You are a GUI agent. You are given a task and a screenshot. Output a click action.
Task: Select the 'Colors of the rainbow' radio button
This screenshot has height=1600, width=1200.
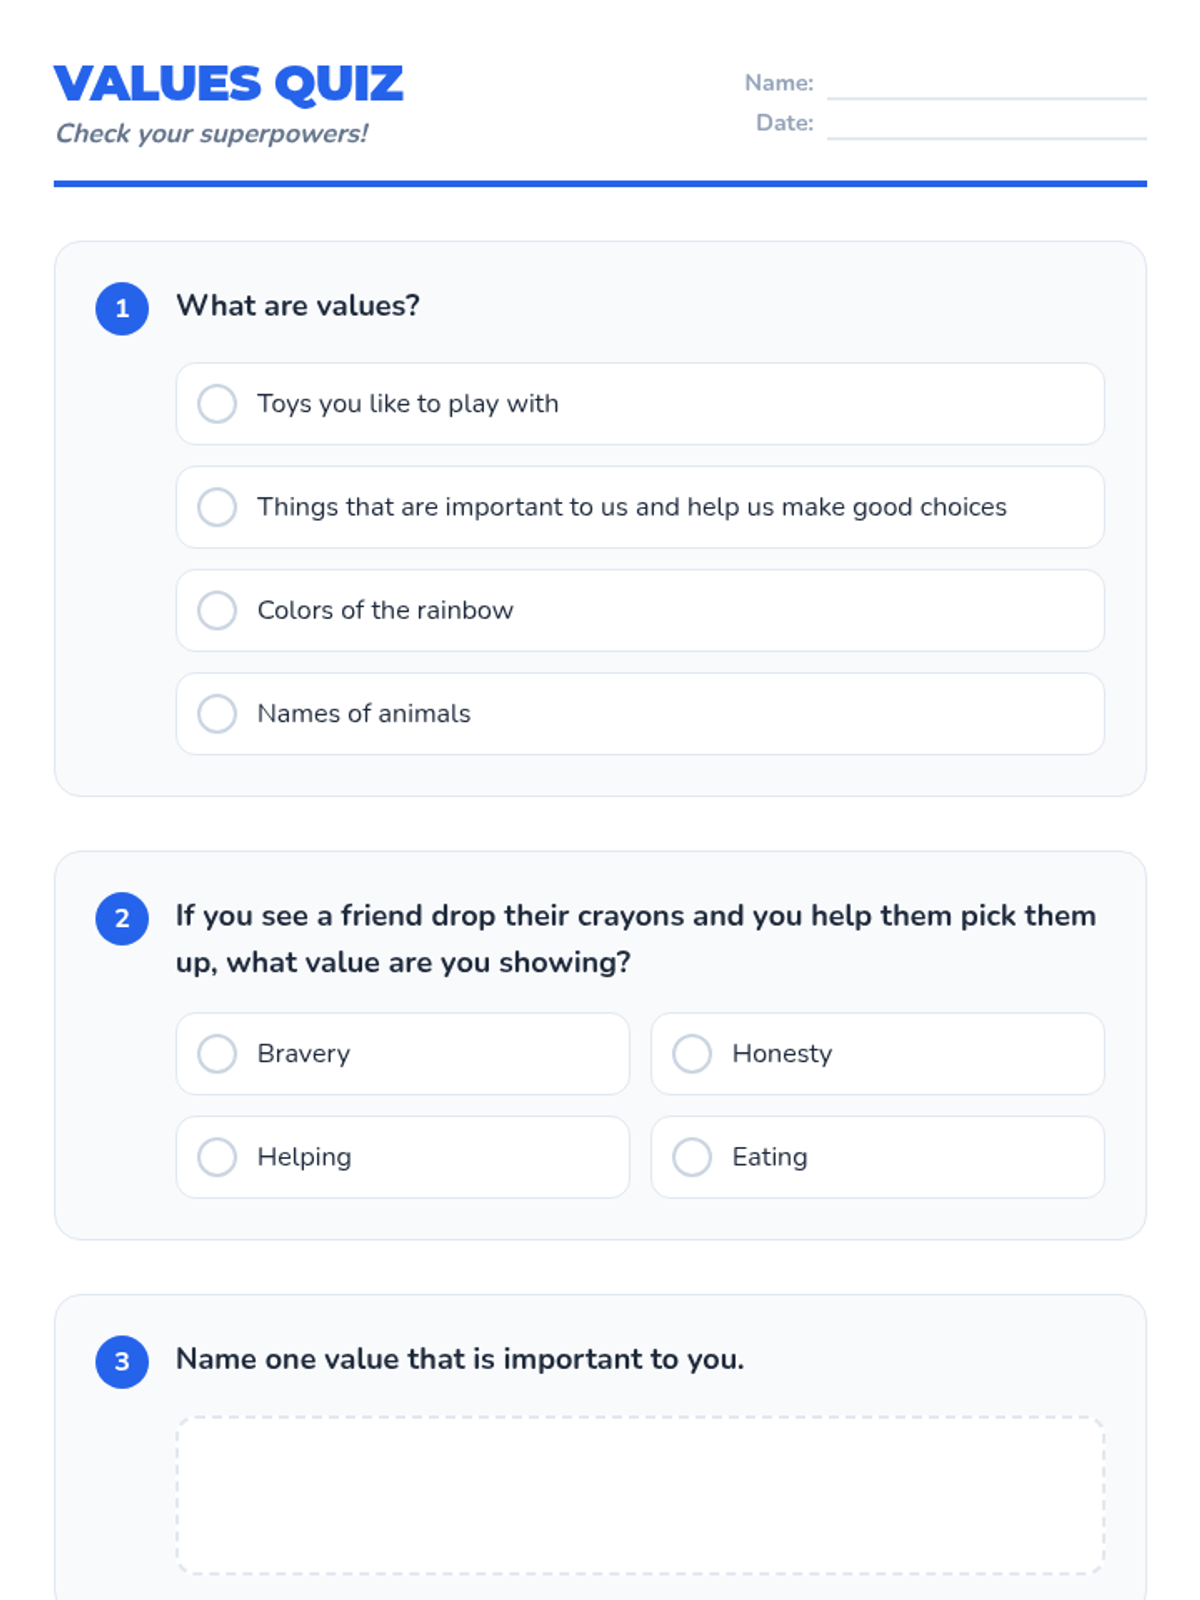tap(217, 610)
